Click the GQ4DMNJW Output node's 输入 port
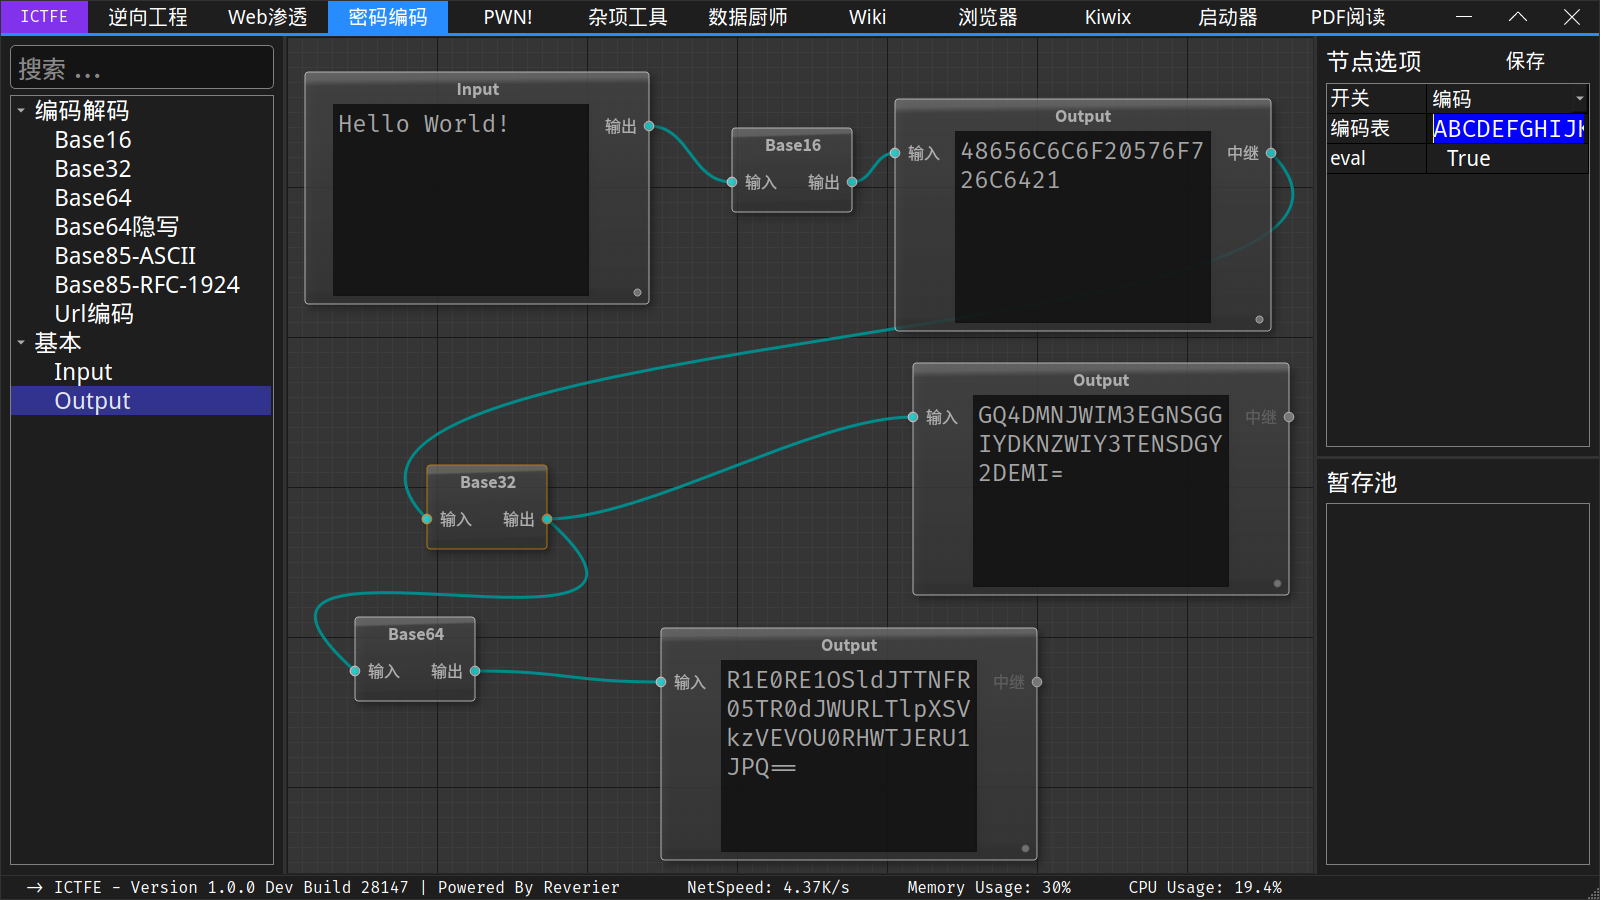The height and width of the screenshot is (900, 1600). (x=913, y=417)
